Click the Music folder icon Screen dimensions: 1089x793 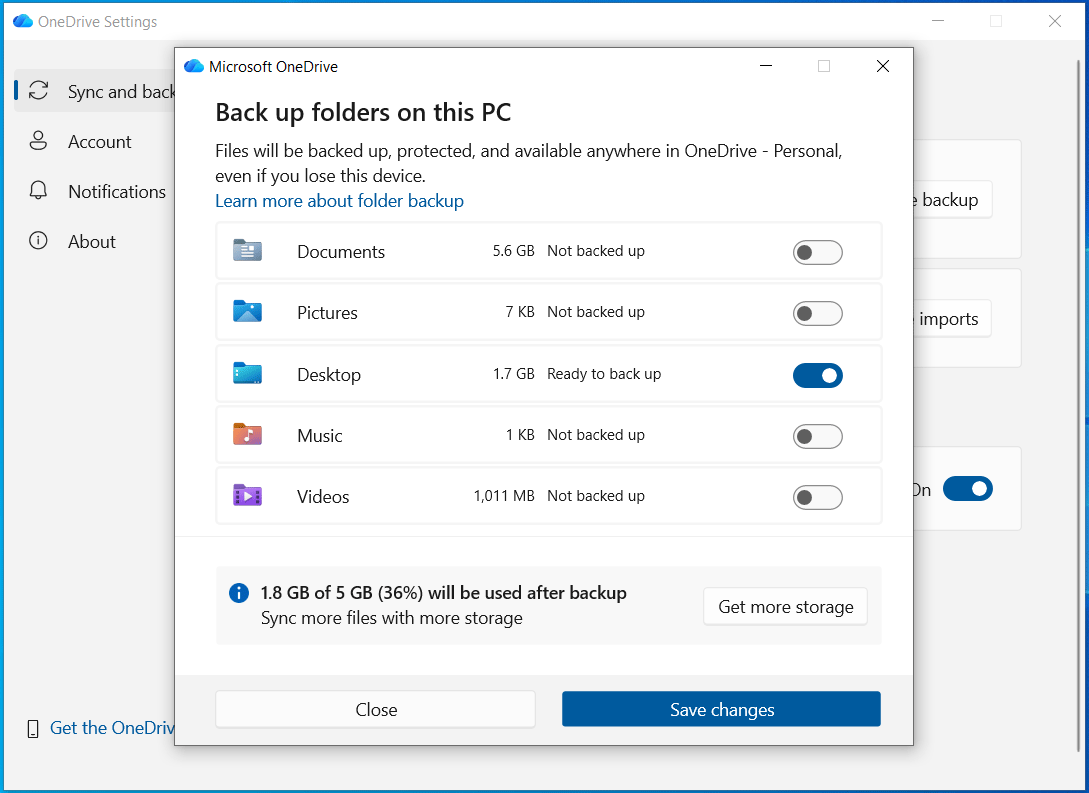tap(247, 435)
